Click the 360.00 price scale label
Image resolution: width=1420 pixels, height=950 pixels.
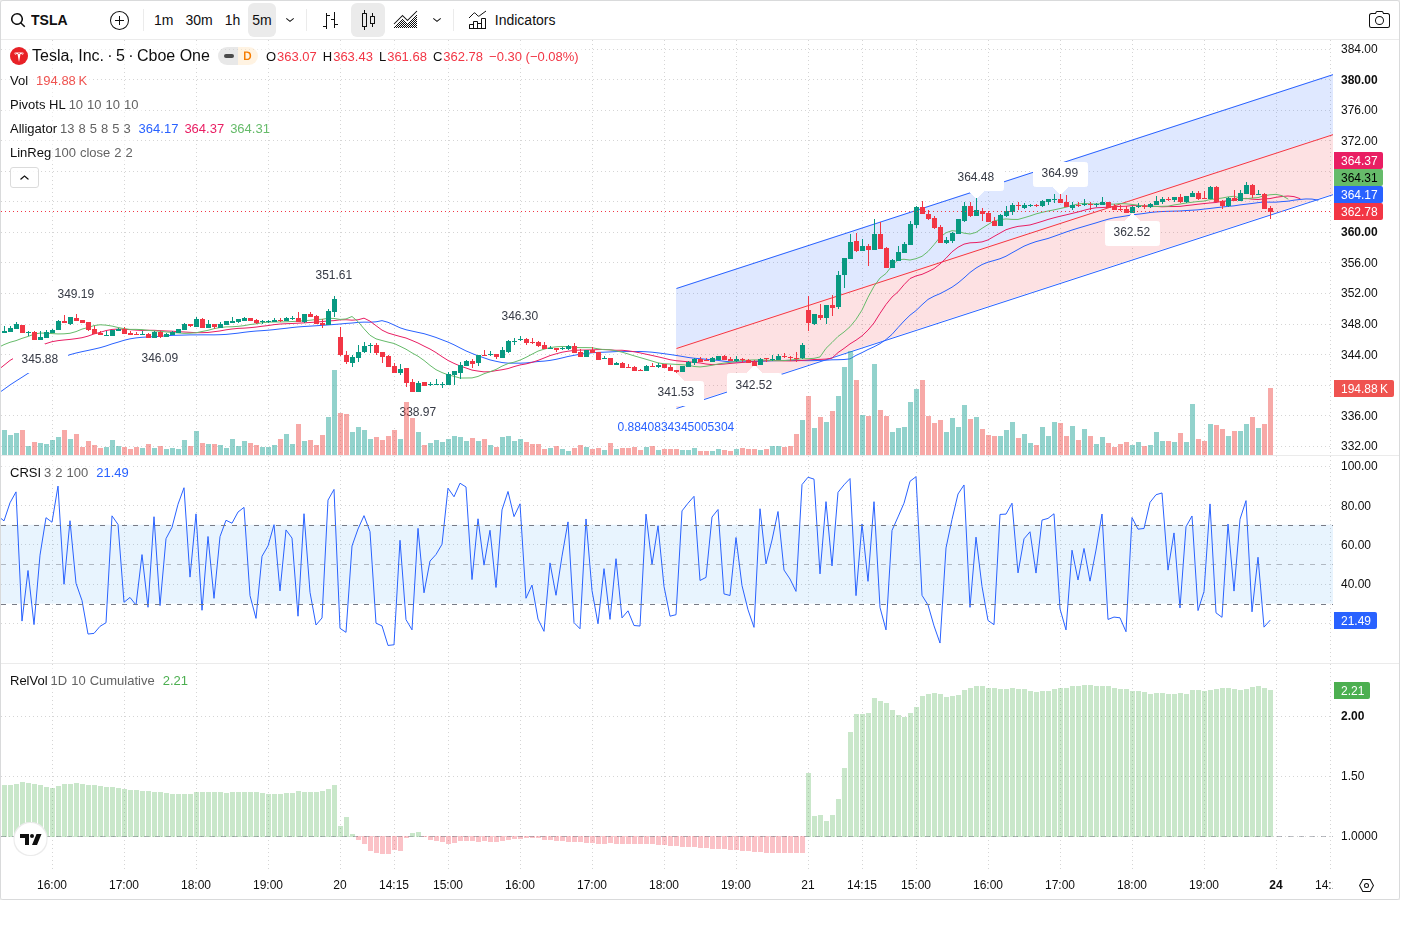[x=1359, y=232]
